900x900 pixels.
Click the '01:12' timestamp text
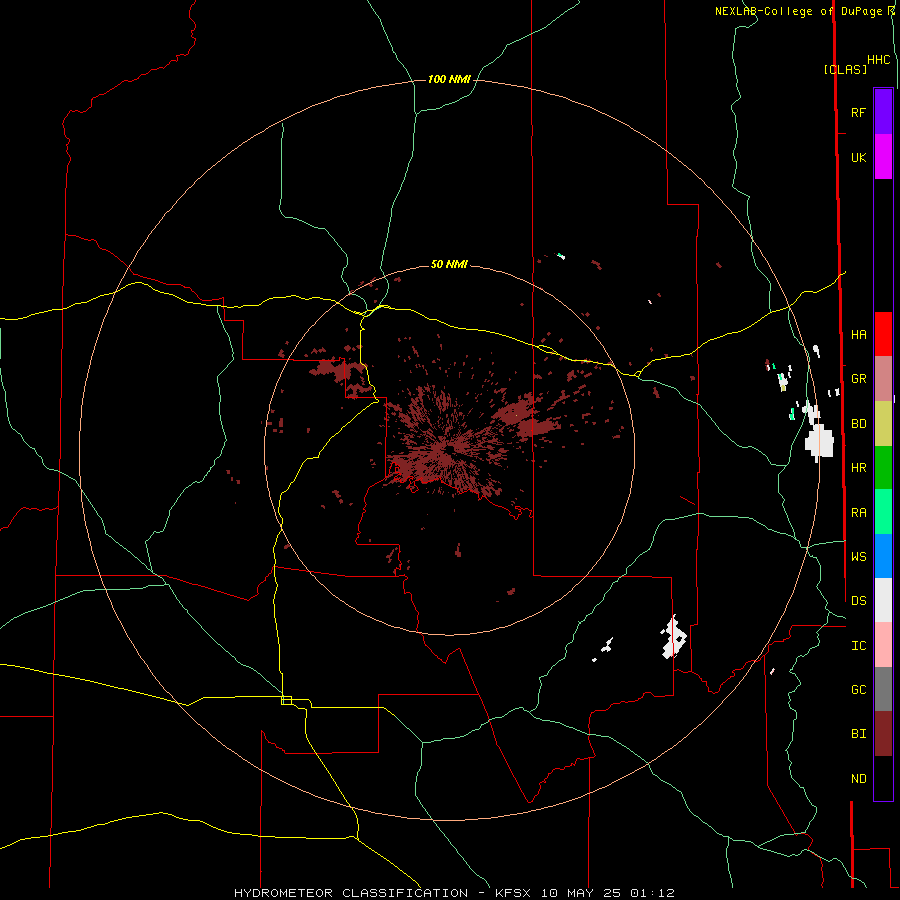coord(652,893)
